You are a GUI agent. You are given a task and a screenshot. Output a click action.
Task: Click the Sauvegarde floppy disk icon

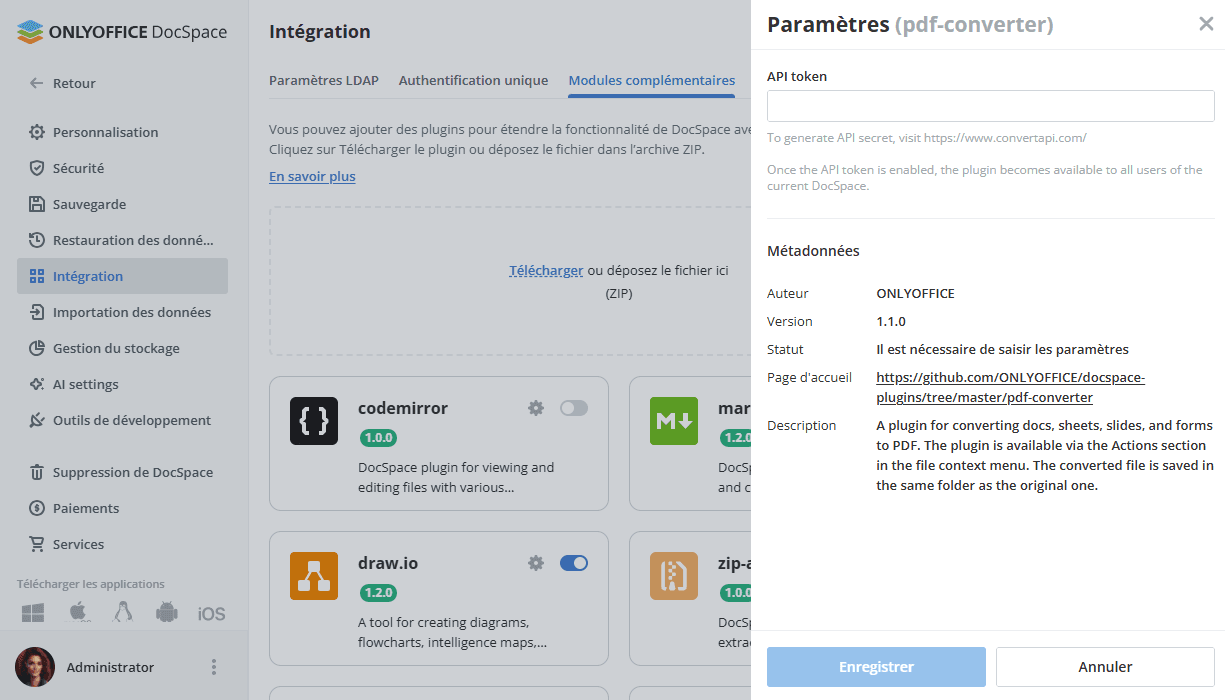tap(37, 204)
